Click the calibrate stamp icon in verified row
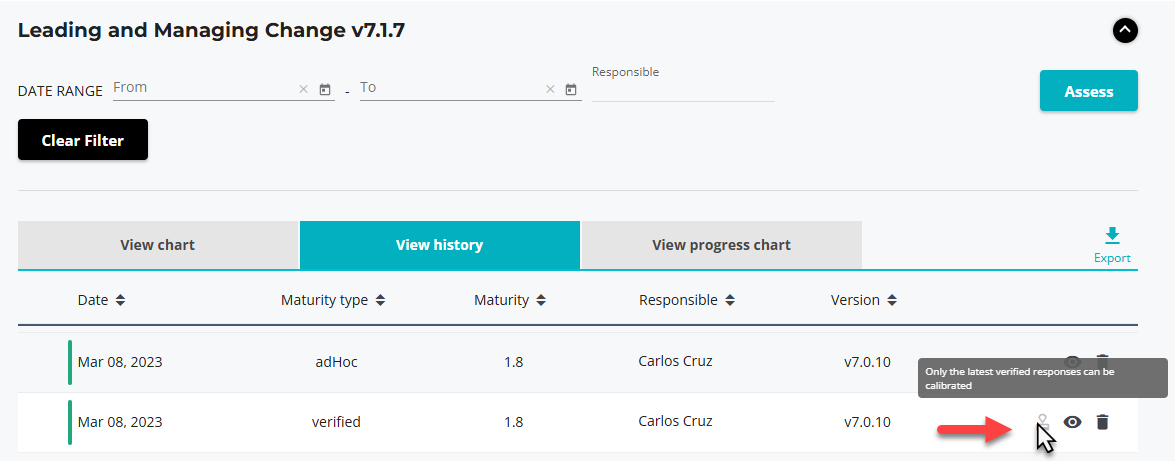The image size is (1175, 461). pyautogui.click(x=1042, y=422)
